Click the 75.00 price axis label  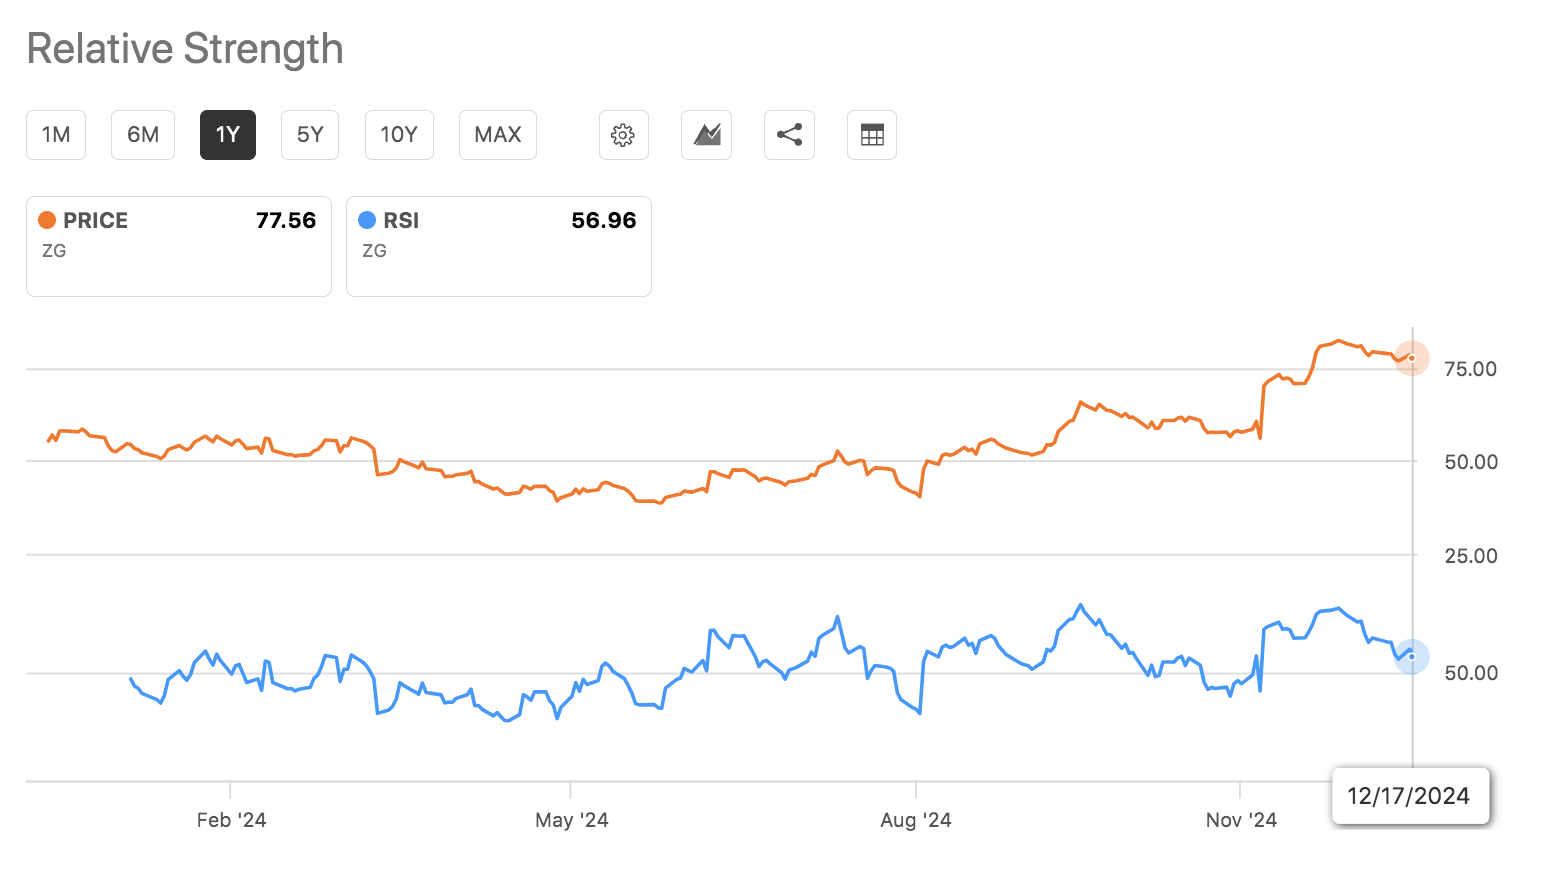tap(1470, 369)
